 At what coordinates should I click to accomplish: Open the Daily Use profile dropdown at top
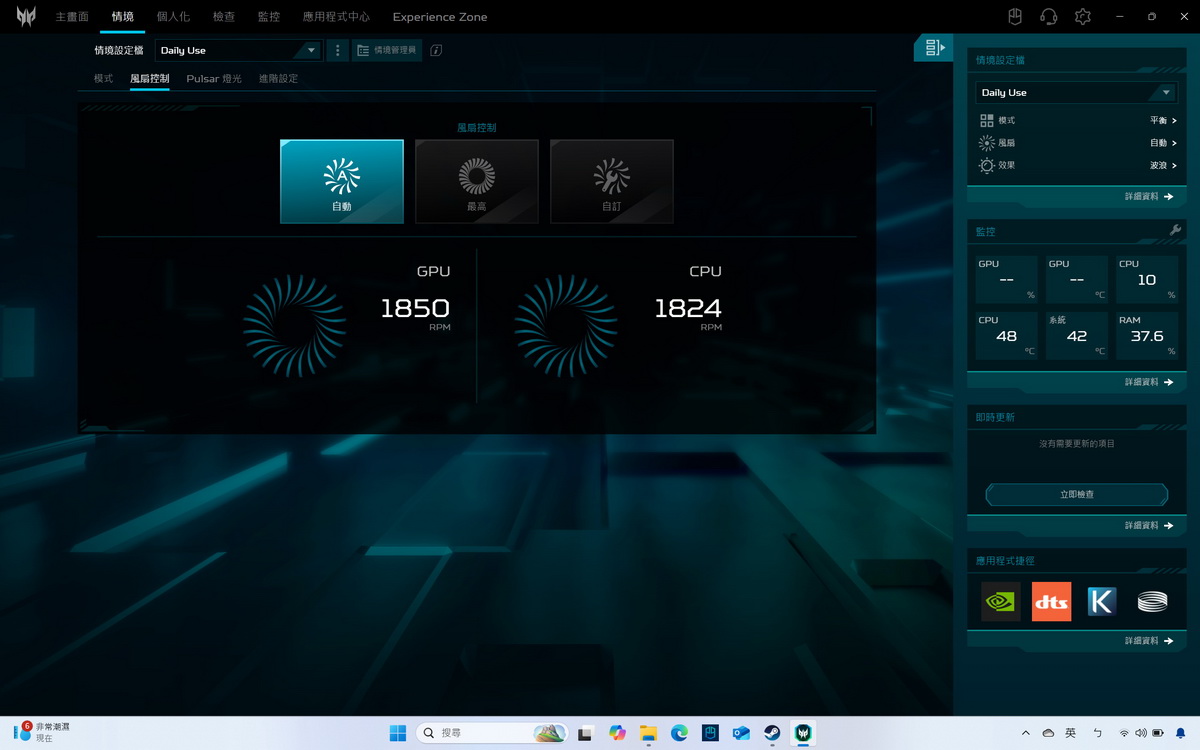coord(238,50)
